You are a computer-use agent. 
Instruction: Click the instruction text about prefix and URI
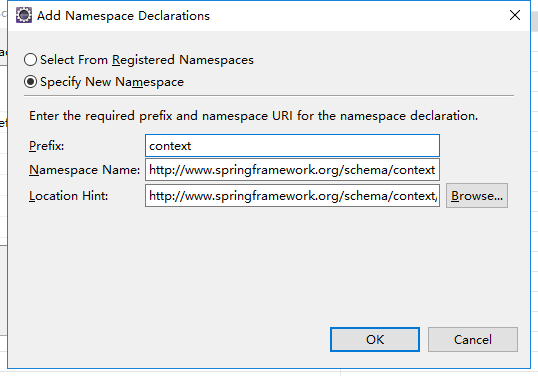[x=253, y=116]
